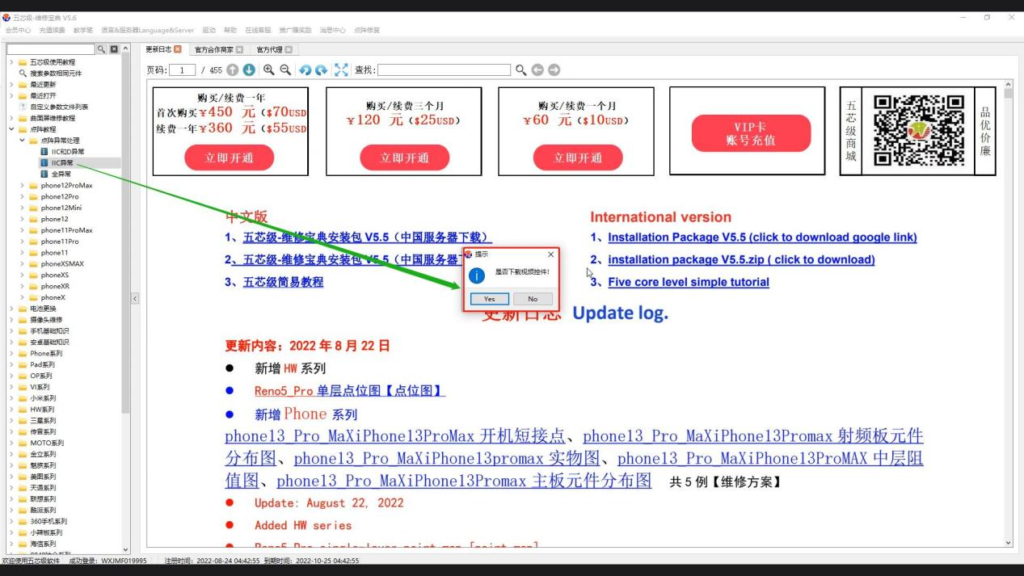Go to next search result arrow
This screenshot has width=1024, height=576.
click(554, 70)
